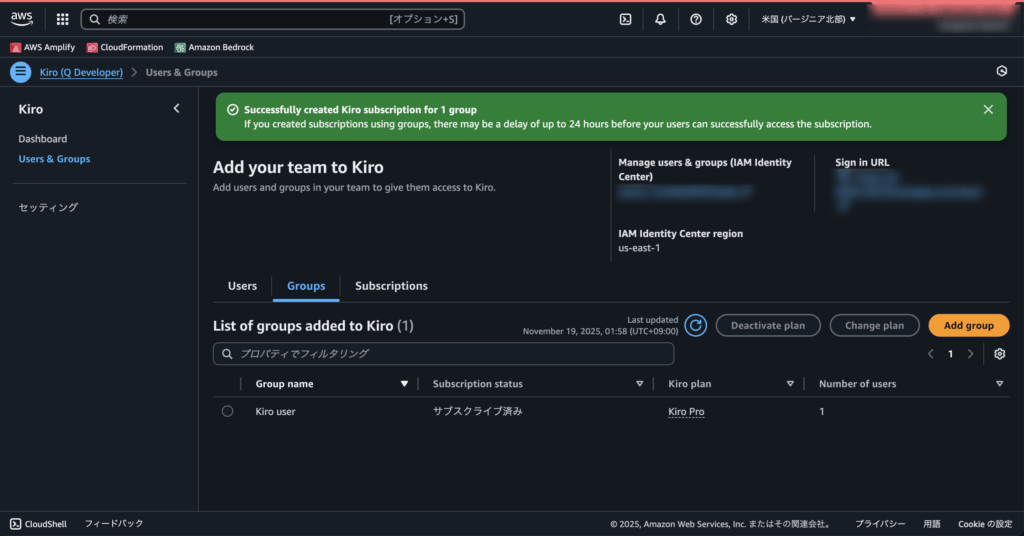The width and height of the screenshot is (1024, 536).
Task: Toggle the side navigation hamburger menu
Action: coord(20,72)
